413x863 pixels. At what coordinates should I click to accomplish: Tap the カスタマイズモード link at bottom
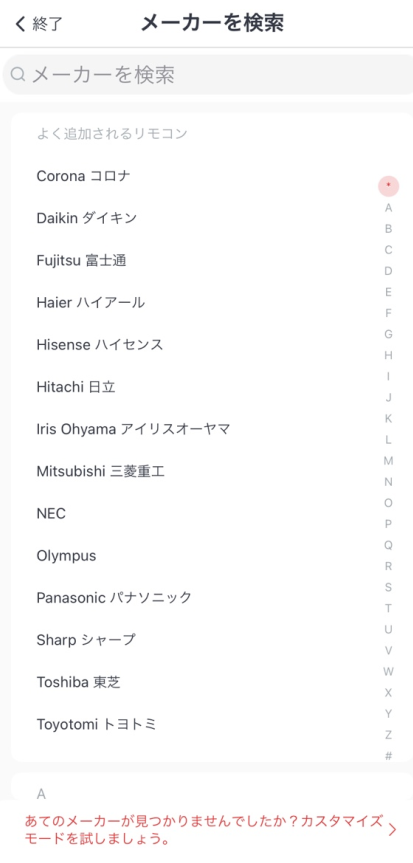point(204,831)
